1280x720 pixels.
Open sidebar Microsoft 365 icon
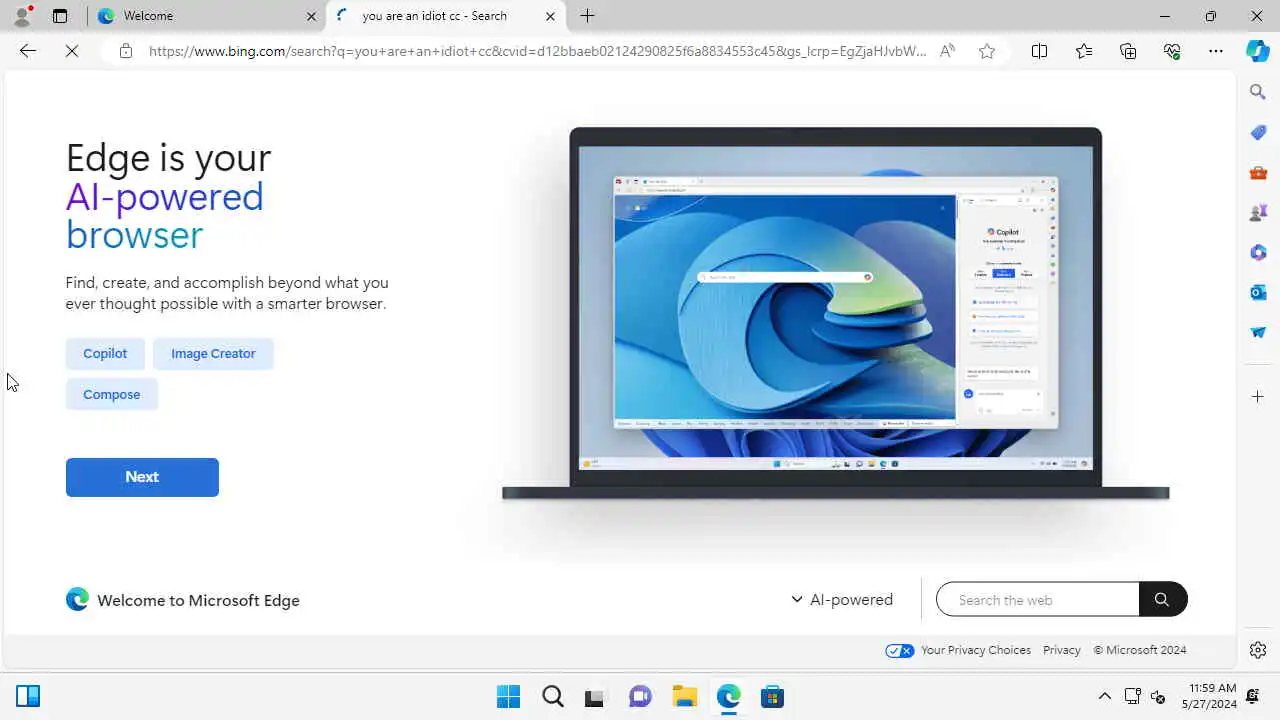pyautogui.click(x=1258, y=252)
